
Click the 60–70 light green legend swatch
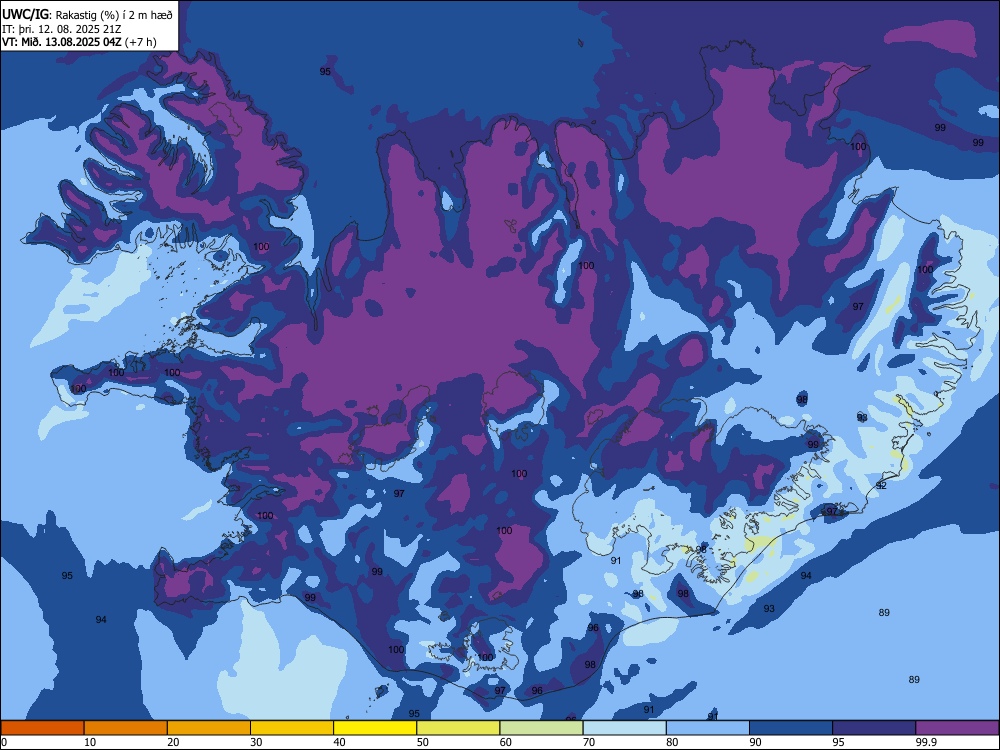point(541,728)
